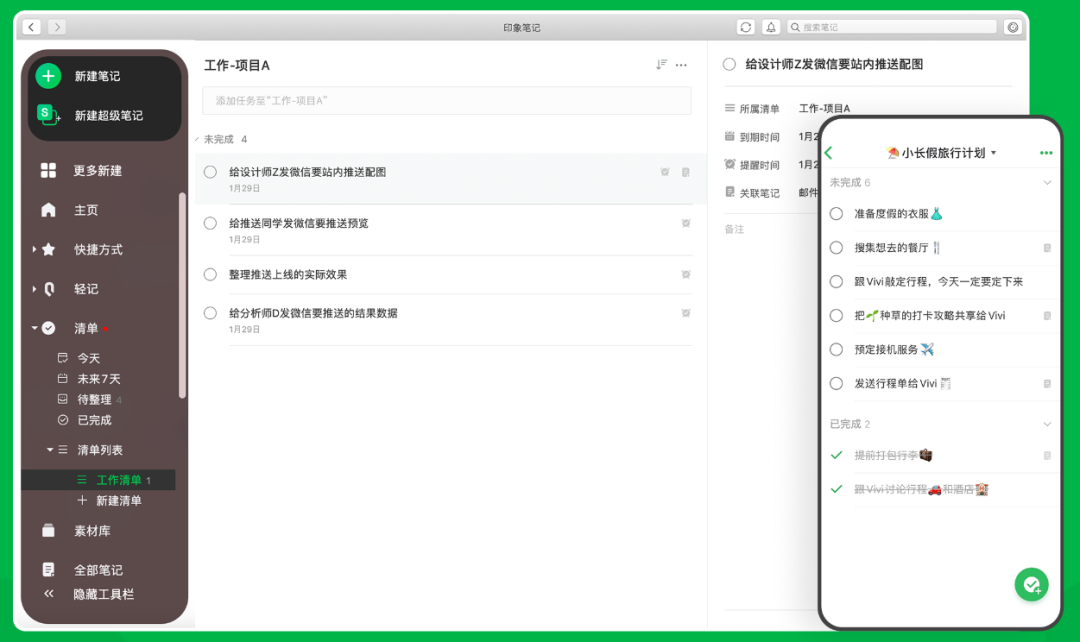Open the 素材库 briefcase icon
Image resolution: width=1080 pixels, height=642 pixels.
pos(47,531)
